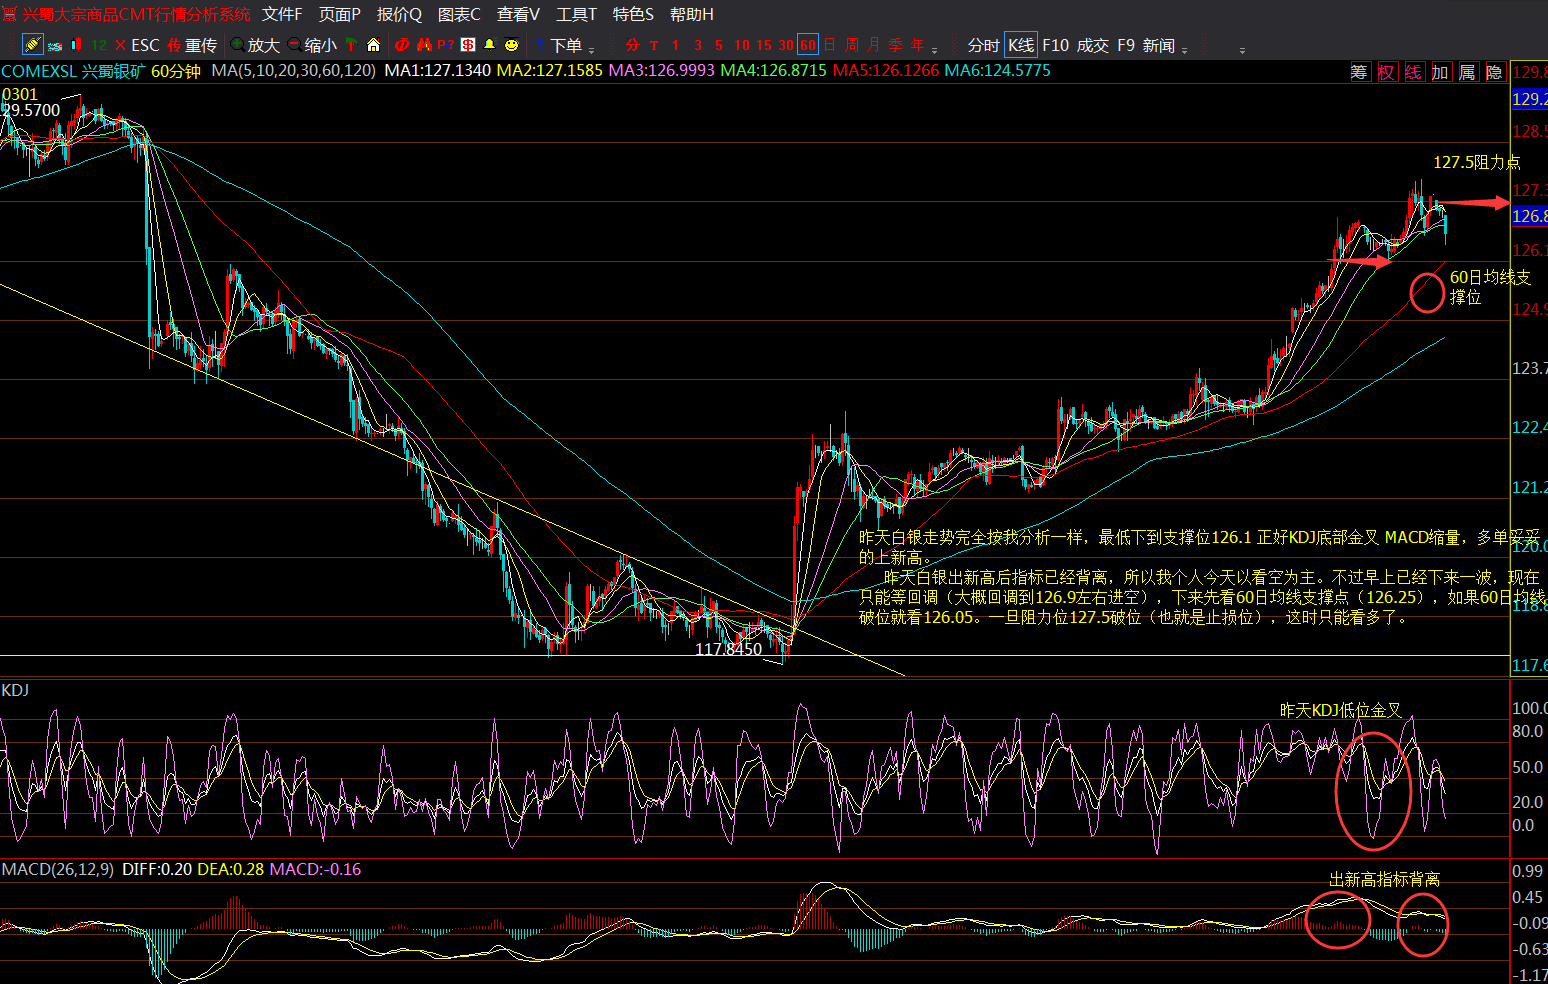Expand the dropdown arrow after 新闻
This screenshot has width=1548, height=984.
point(1185,49)
